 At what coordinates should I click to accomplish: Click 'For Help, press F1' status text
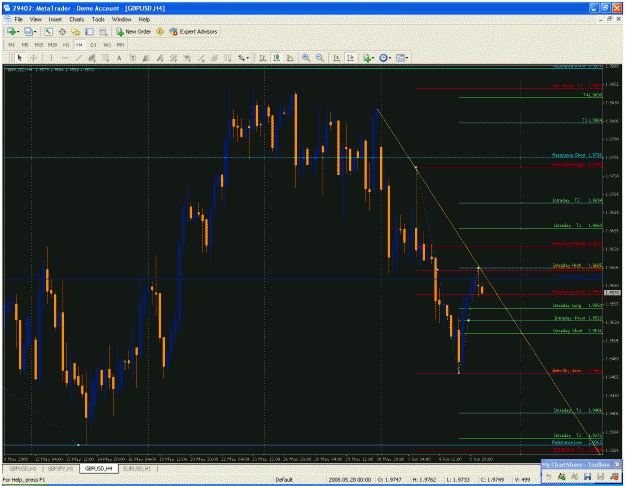coord(24,480)
